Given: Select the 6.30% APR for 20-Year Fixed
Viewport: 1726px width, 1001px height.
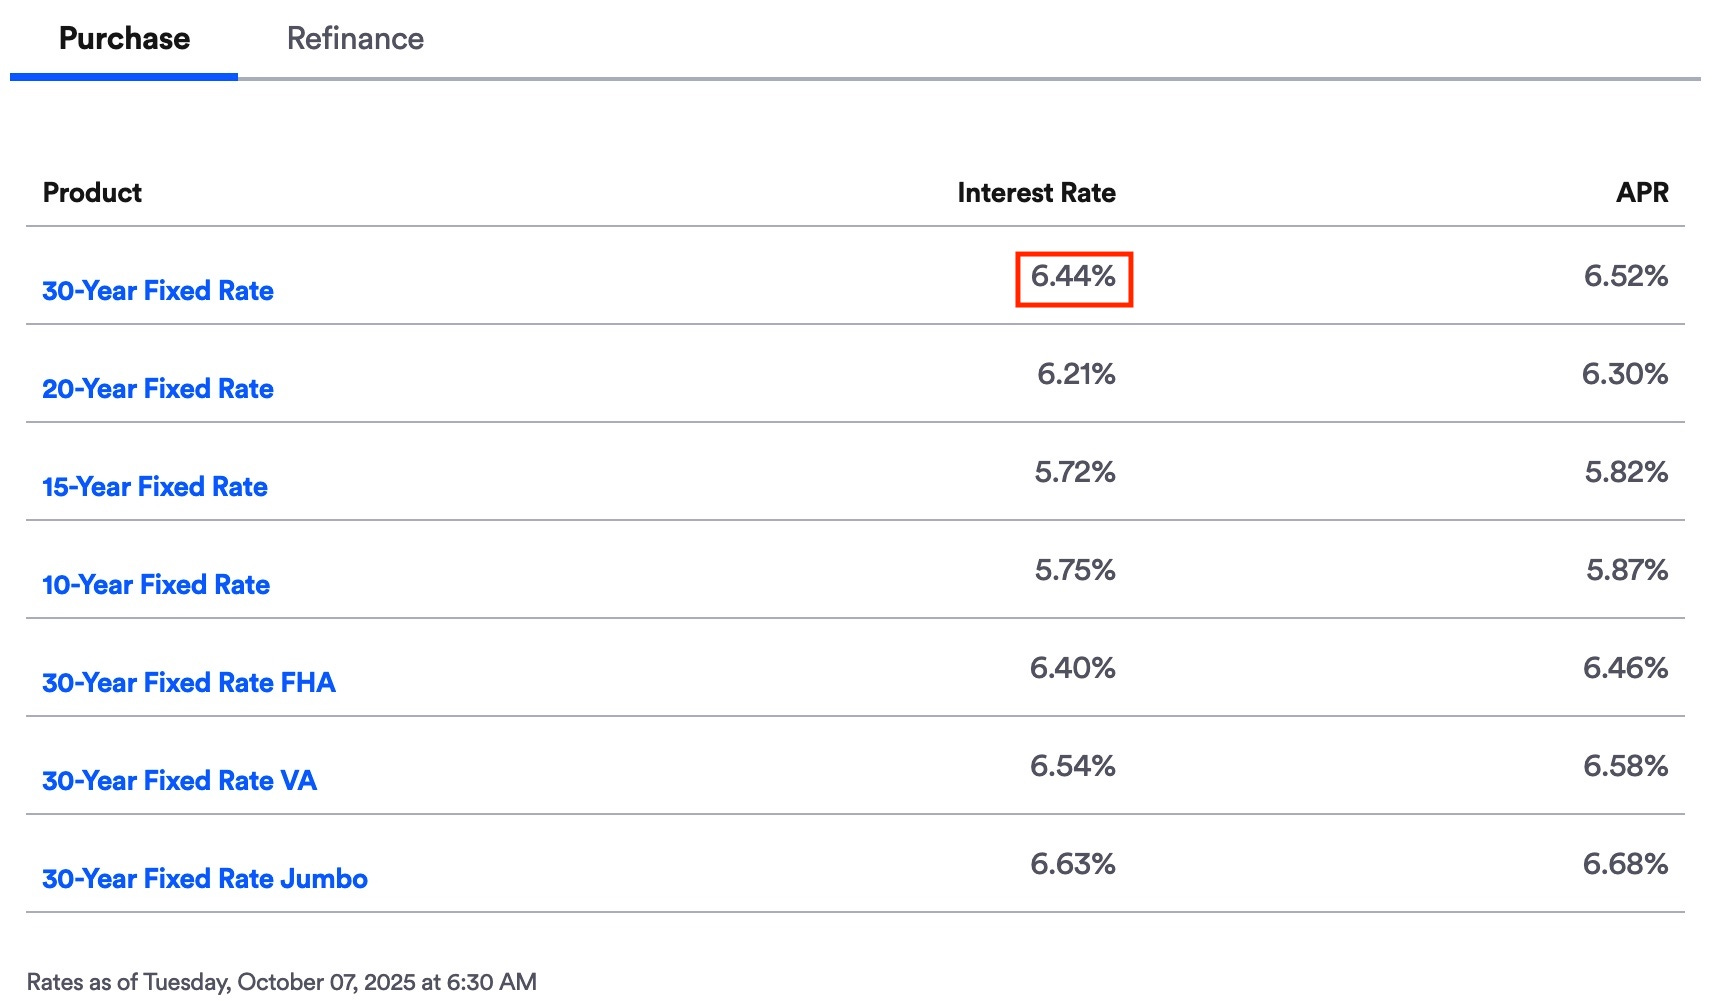Looking at the screenshot, I should pos(1624,375).
